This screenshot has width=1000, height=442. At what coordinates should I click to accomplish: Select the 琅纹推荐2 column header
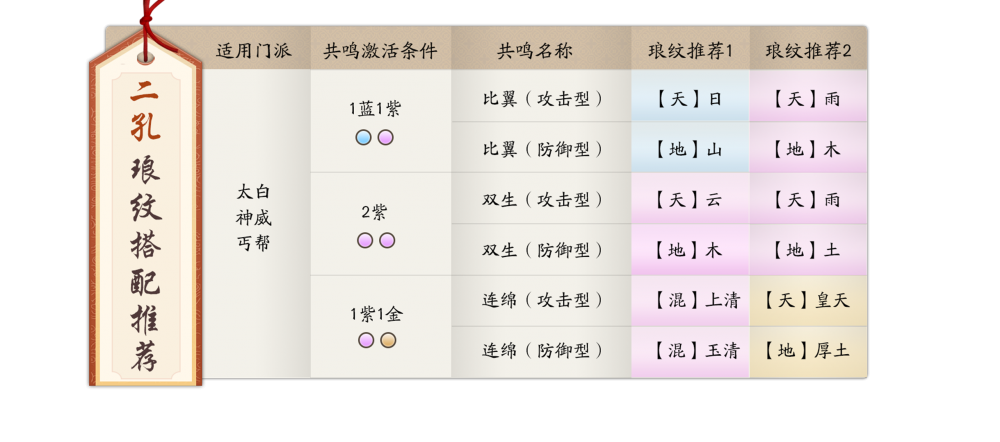click(808, 50)
